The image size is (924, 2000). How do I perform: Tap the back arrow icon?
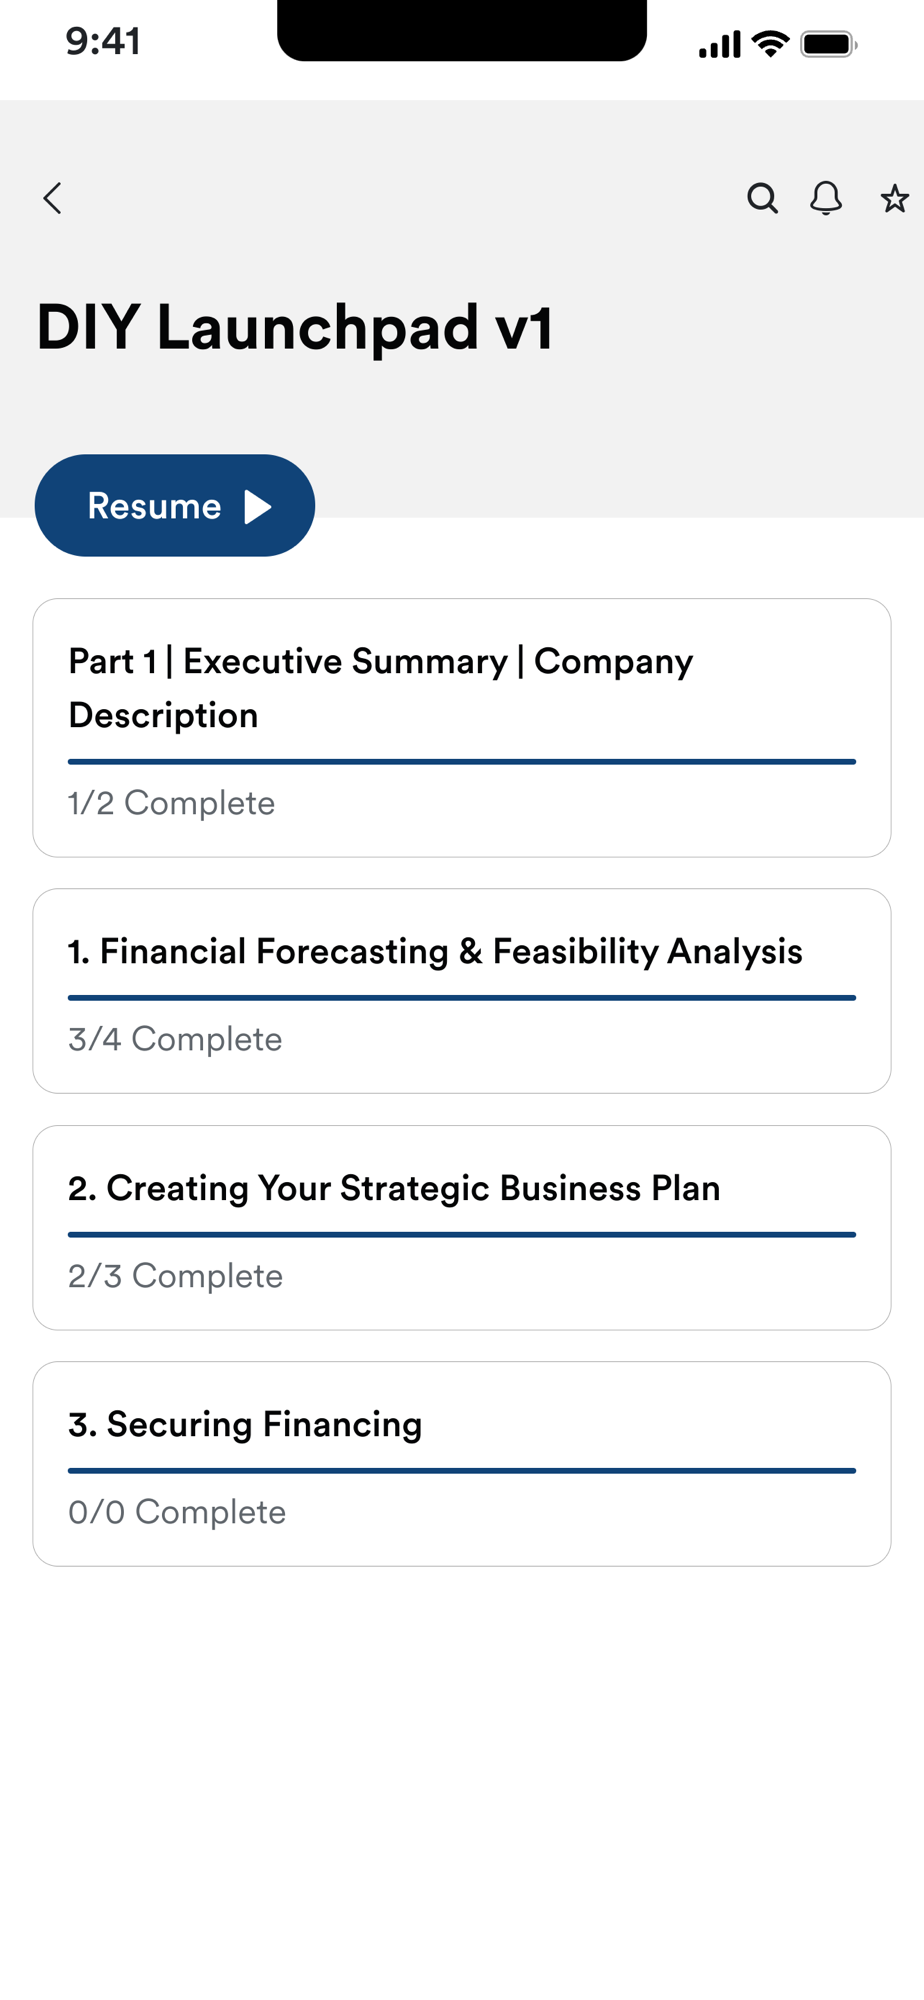tap(53, 198)
